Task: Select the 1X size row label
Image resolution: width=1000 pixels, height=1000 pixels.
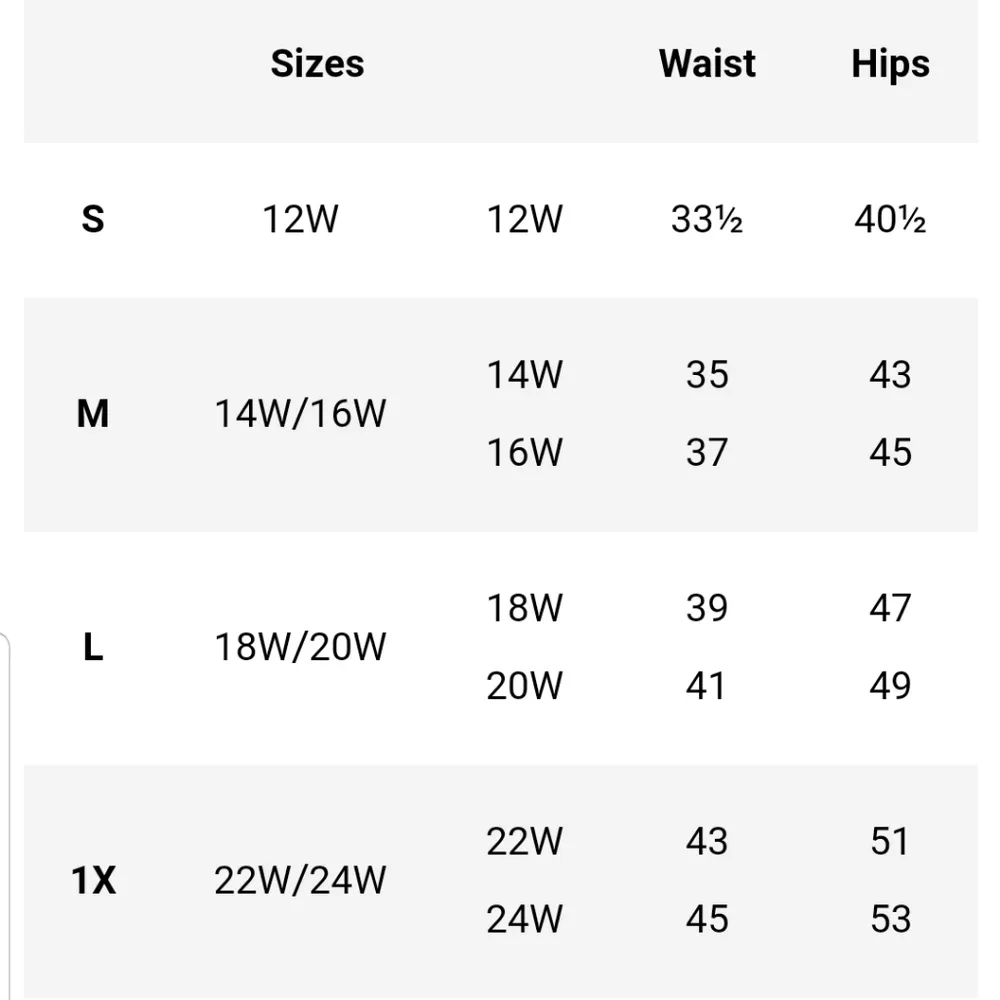Action: click(94, 881)
